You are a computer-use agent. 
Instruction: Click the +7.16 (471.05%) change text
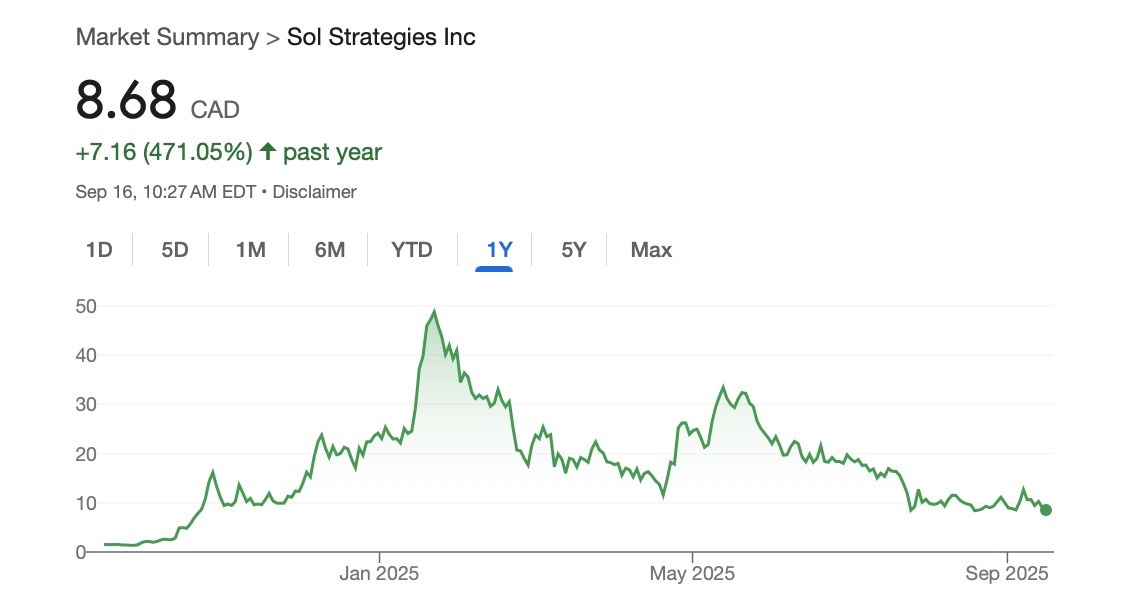pos(164,152)
